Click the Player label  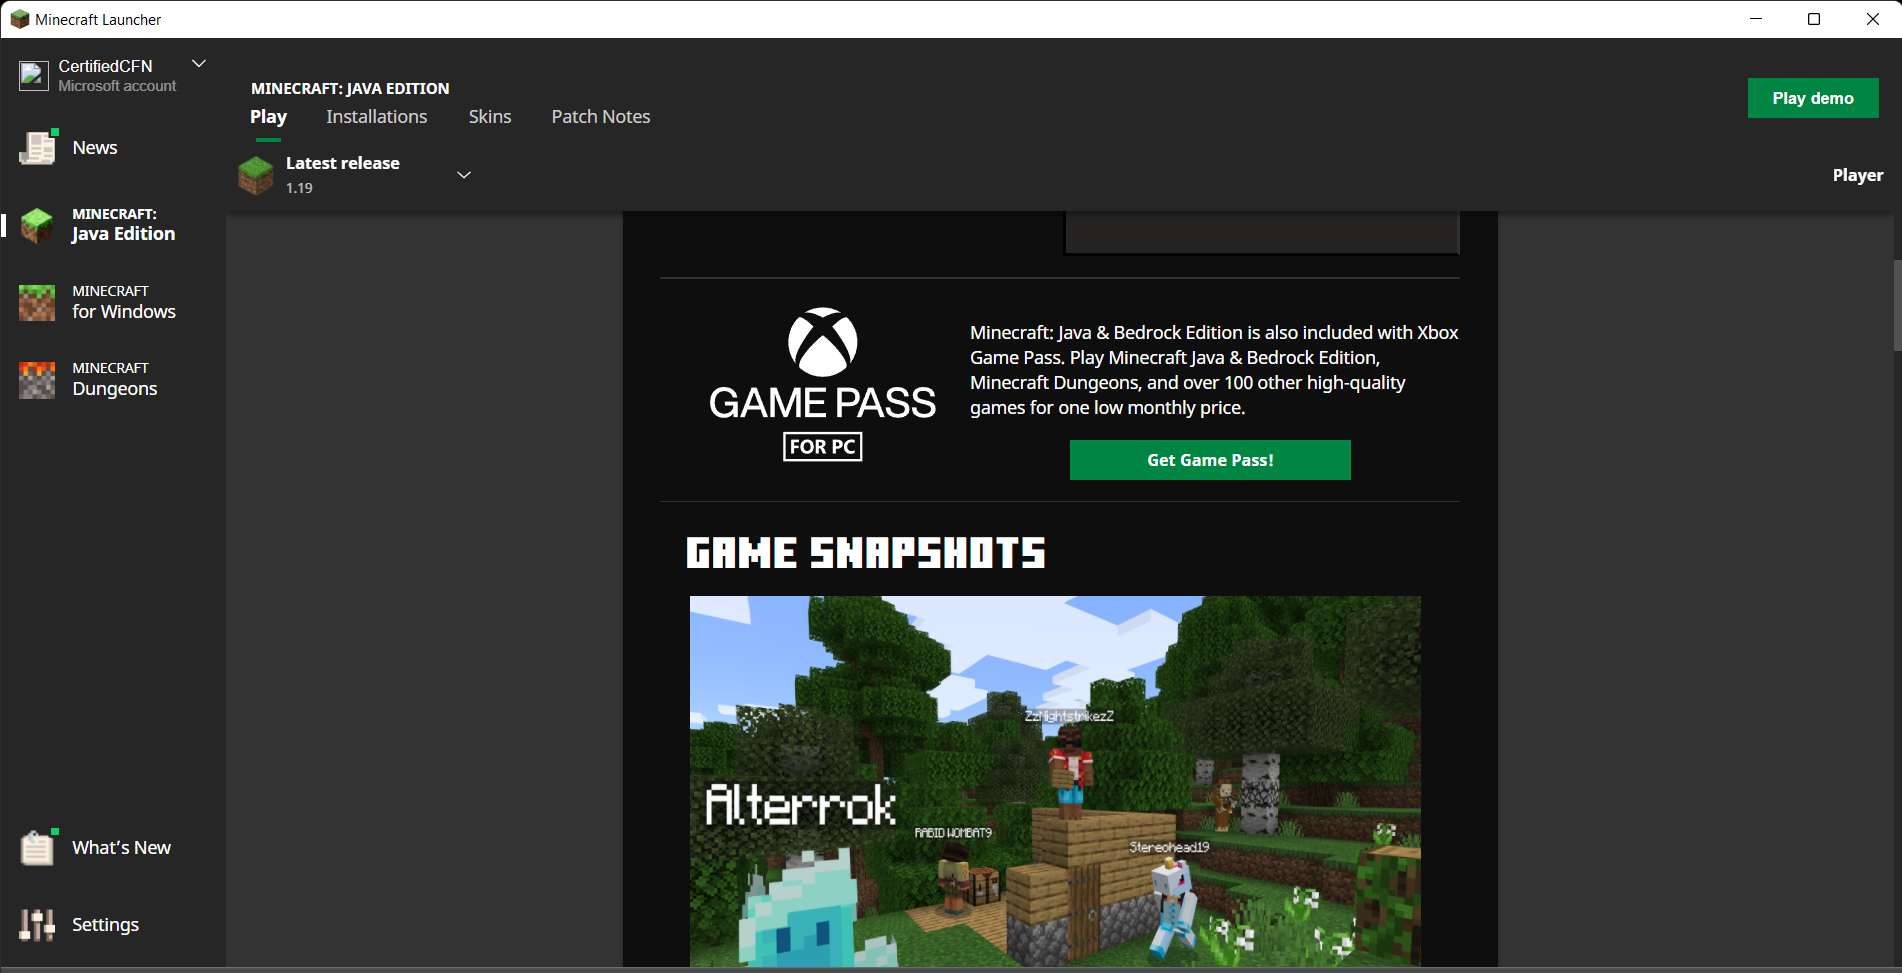pos(1858,175)
